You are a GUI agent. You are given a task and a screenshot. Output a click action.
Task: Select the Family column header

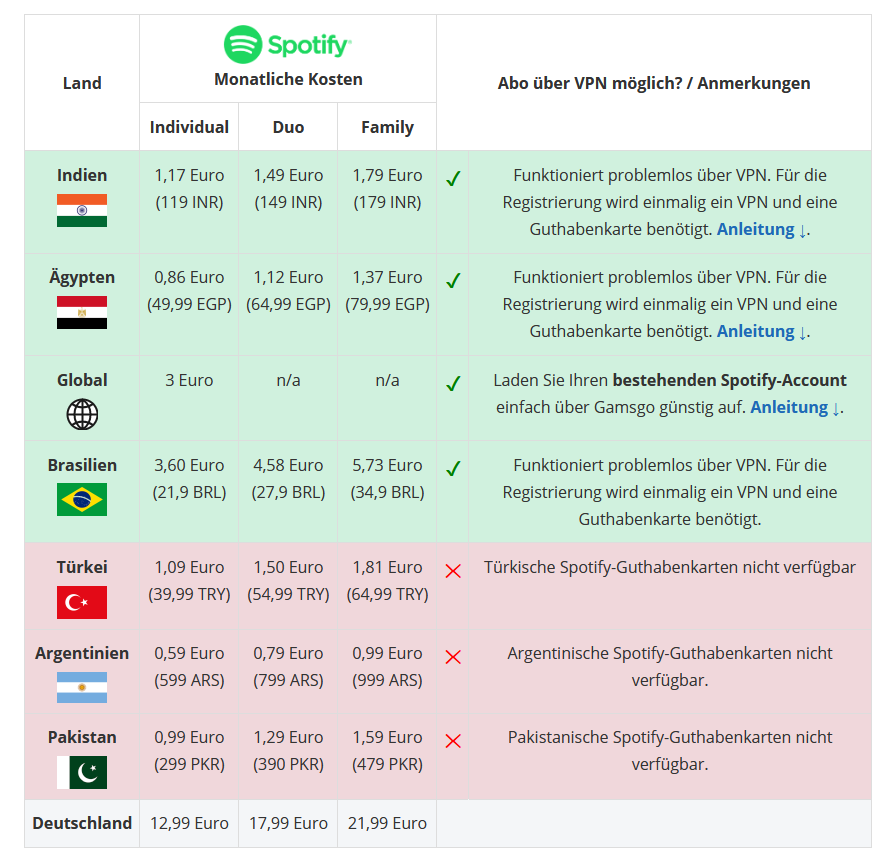coord(387,127)
